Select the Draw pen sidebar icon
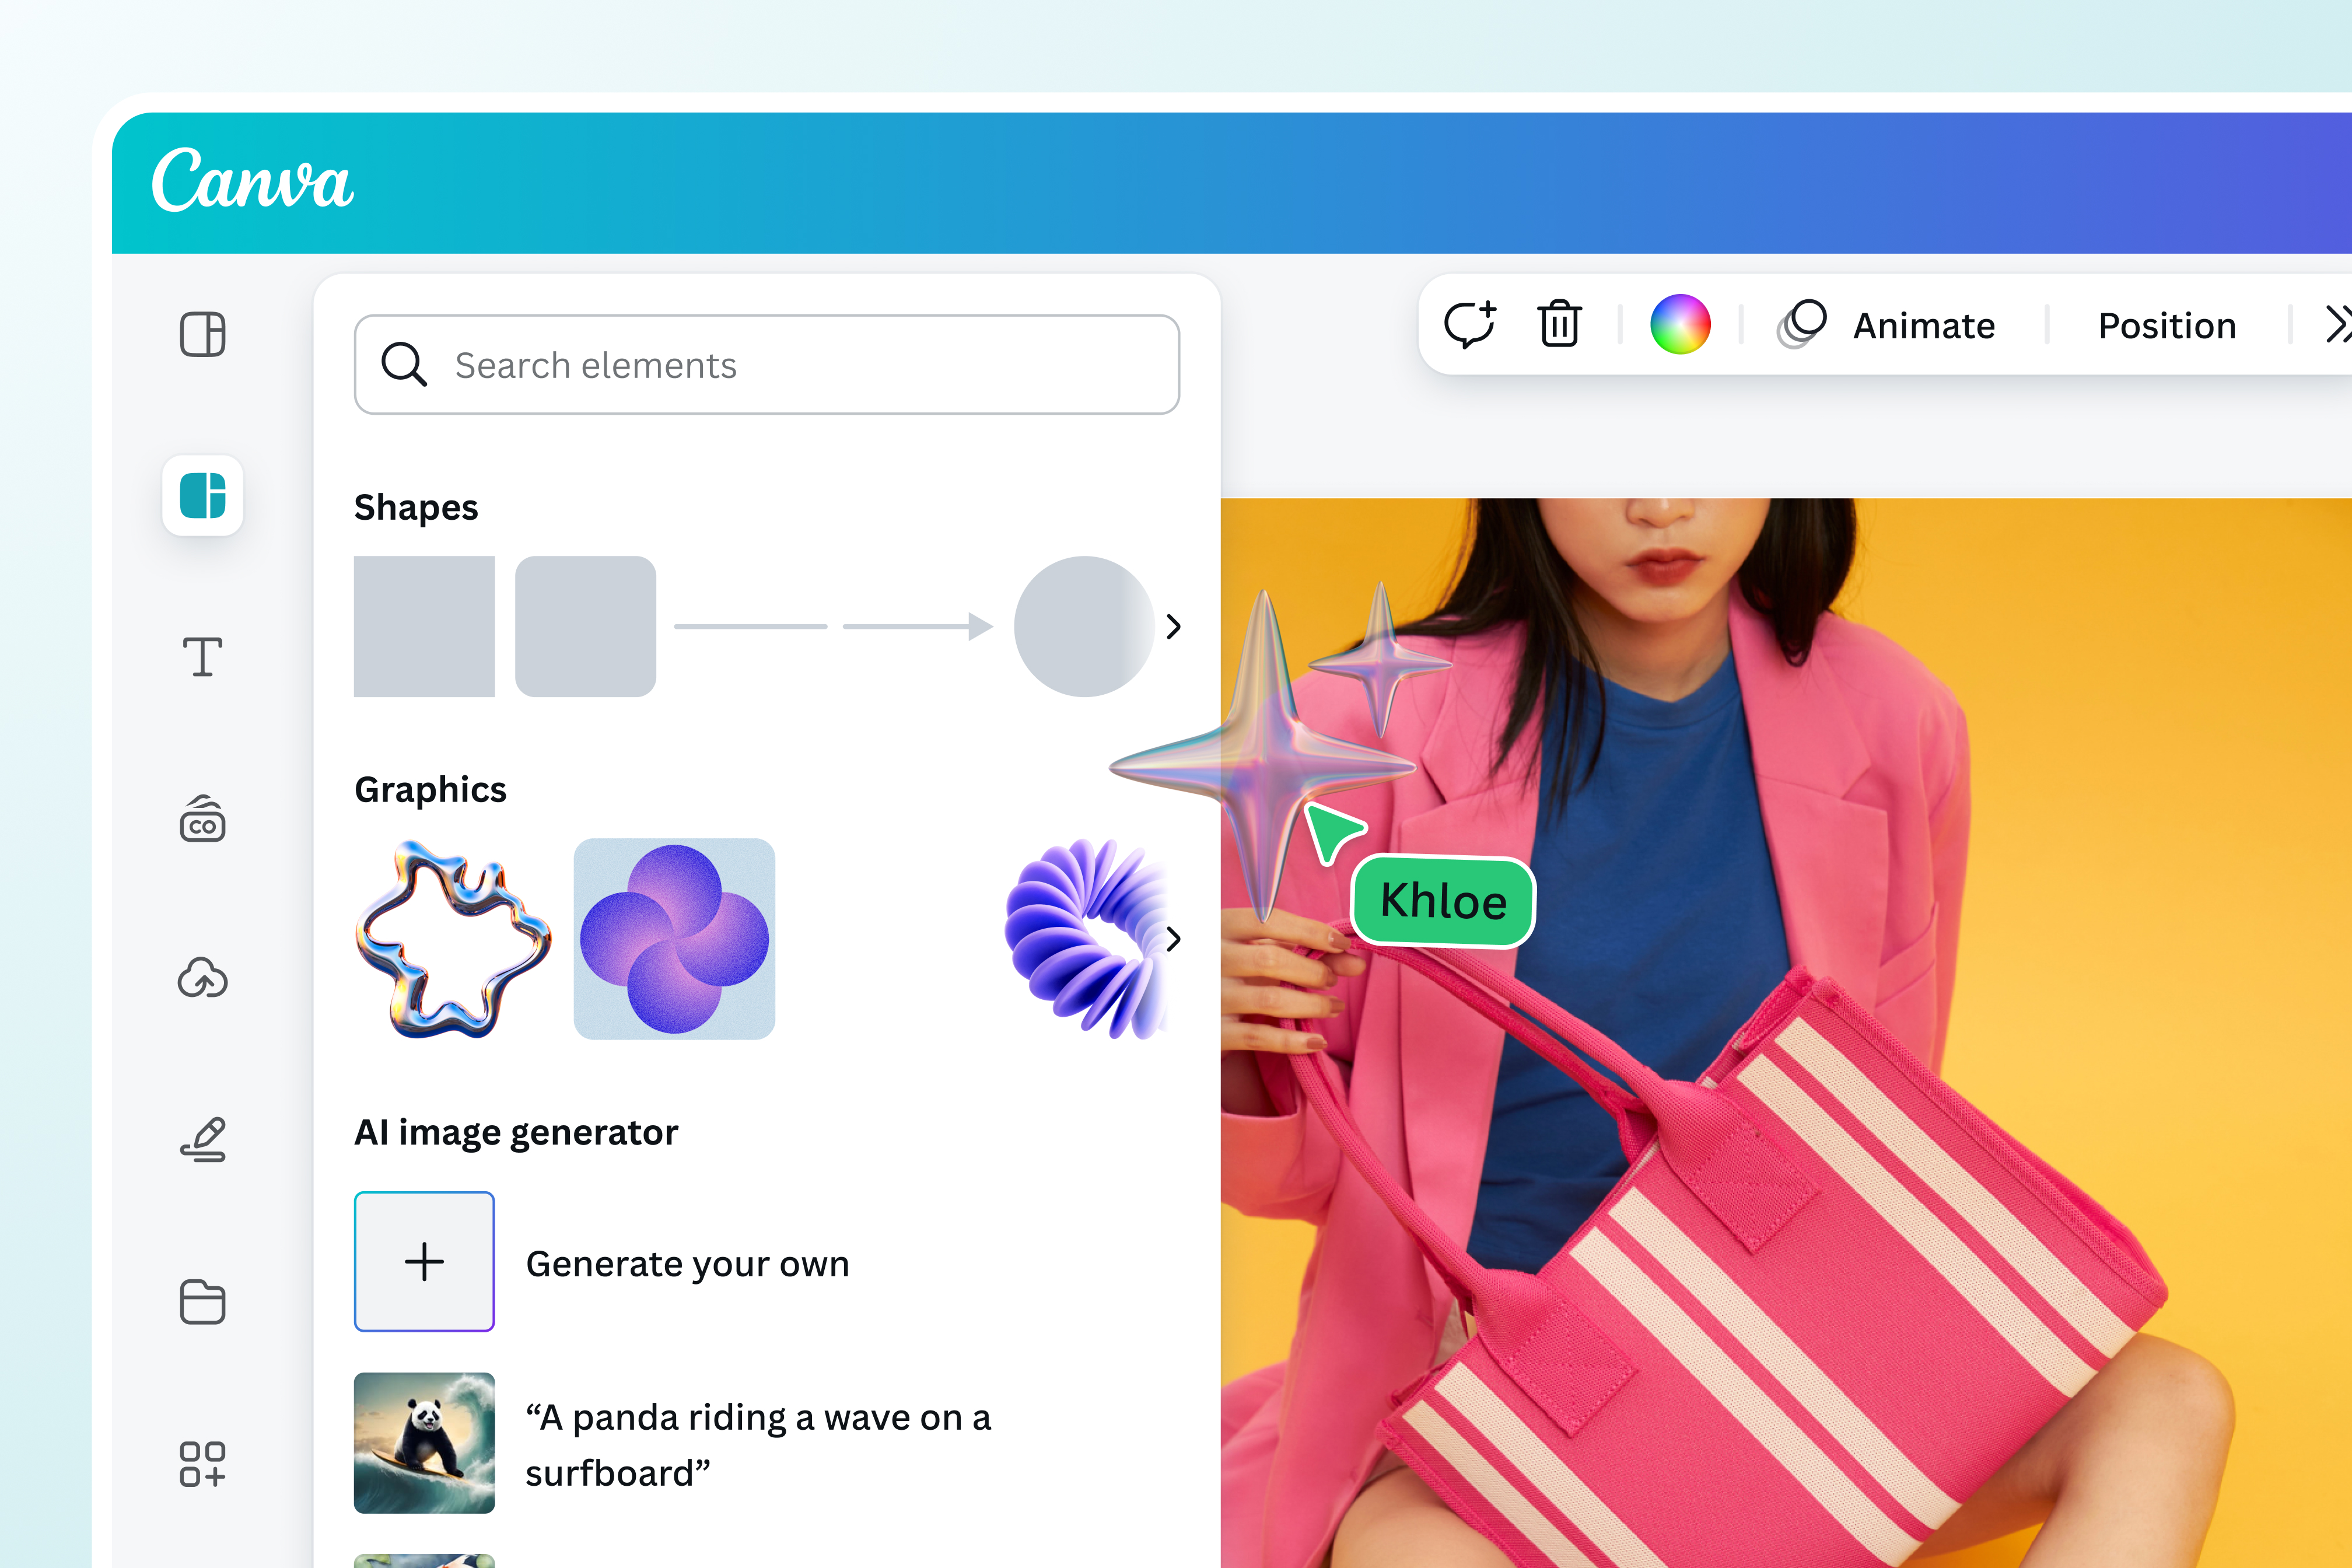The height and width of the screenshot is (1568, 2352). point(202,1140)
